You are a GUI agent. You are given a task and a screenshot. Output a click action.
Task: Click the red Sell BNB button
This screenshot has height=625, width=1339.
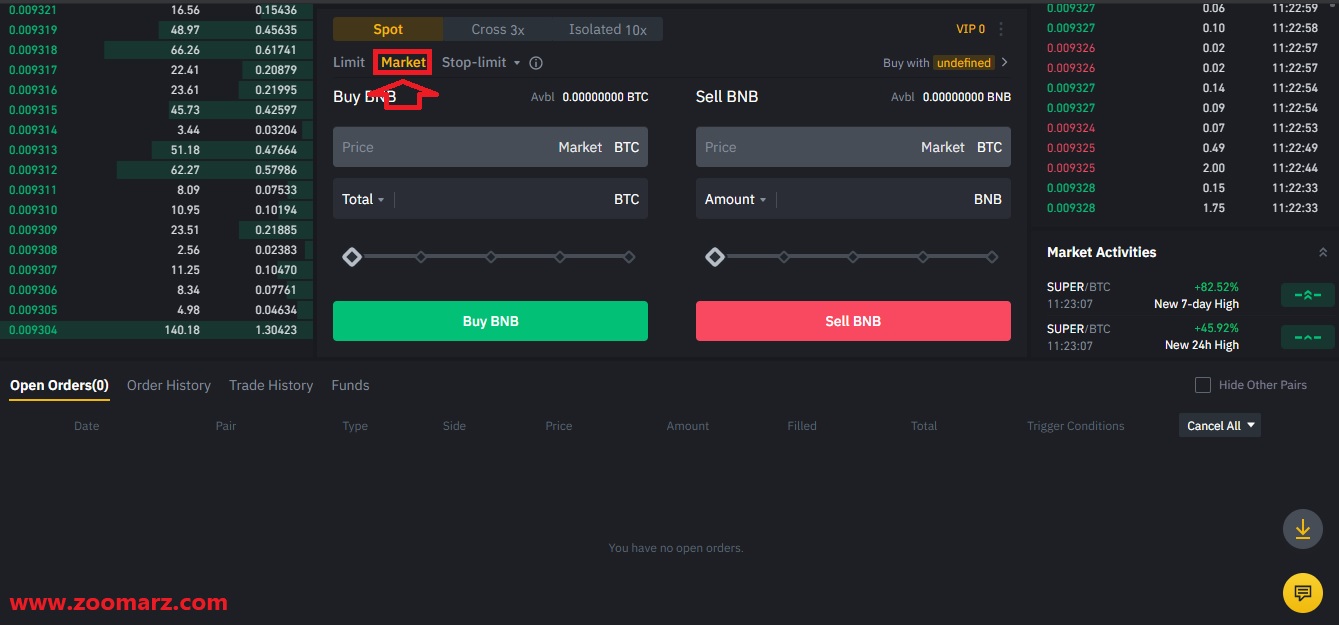(853, 321)
